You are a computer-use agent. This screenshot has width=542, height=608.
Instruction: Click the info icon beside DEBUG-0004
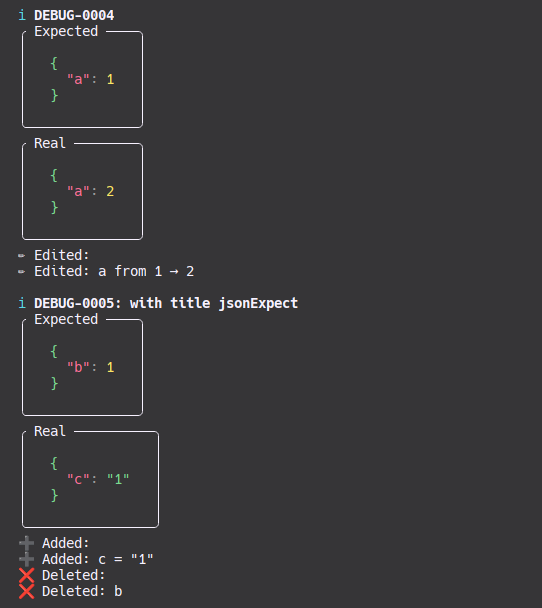[22, 16]
